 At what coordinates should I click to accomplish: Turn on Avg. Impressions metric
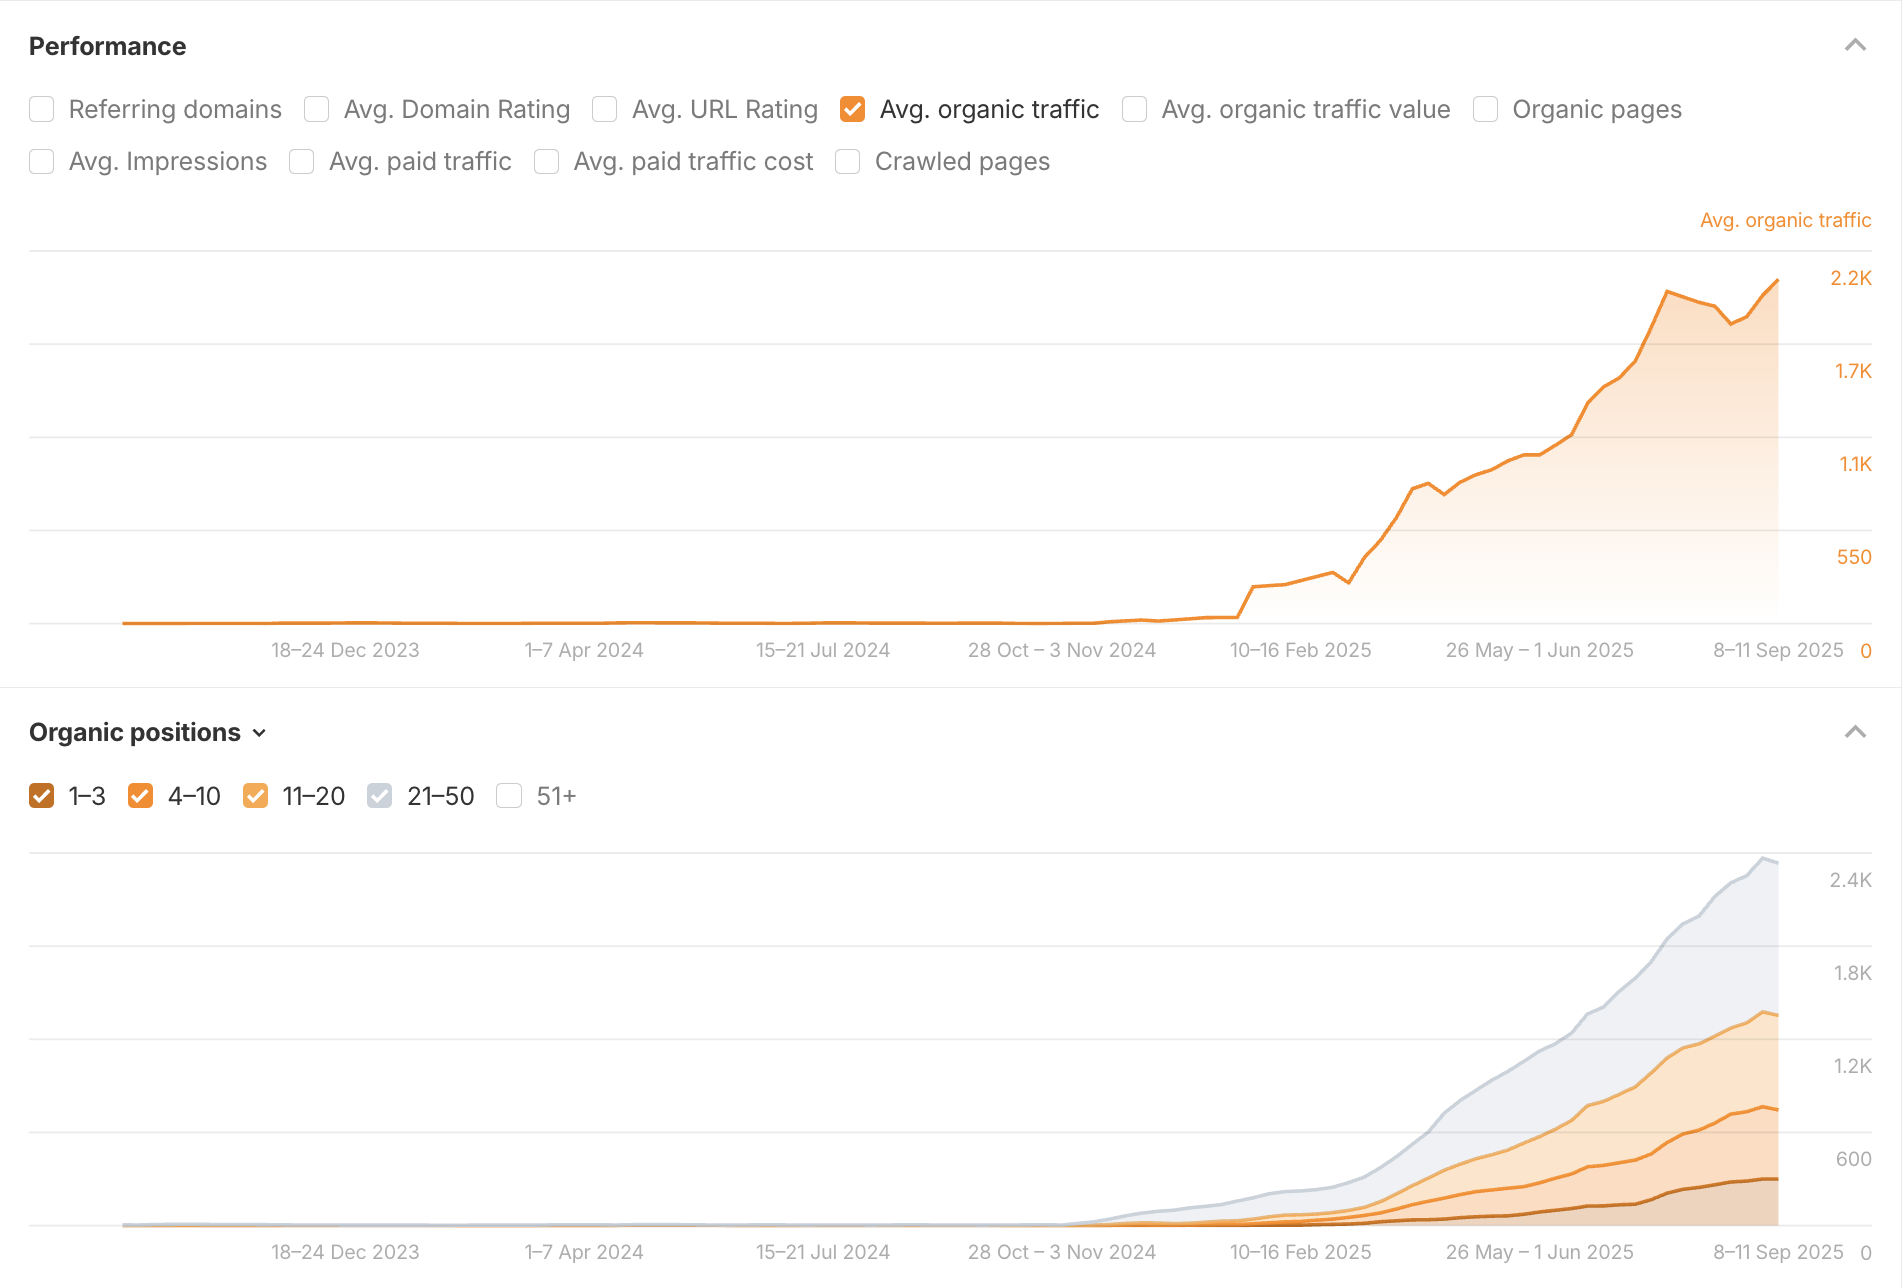42,161
